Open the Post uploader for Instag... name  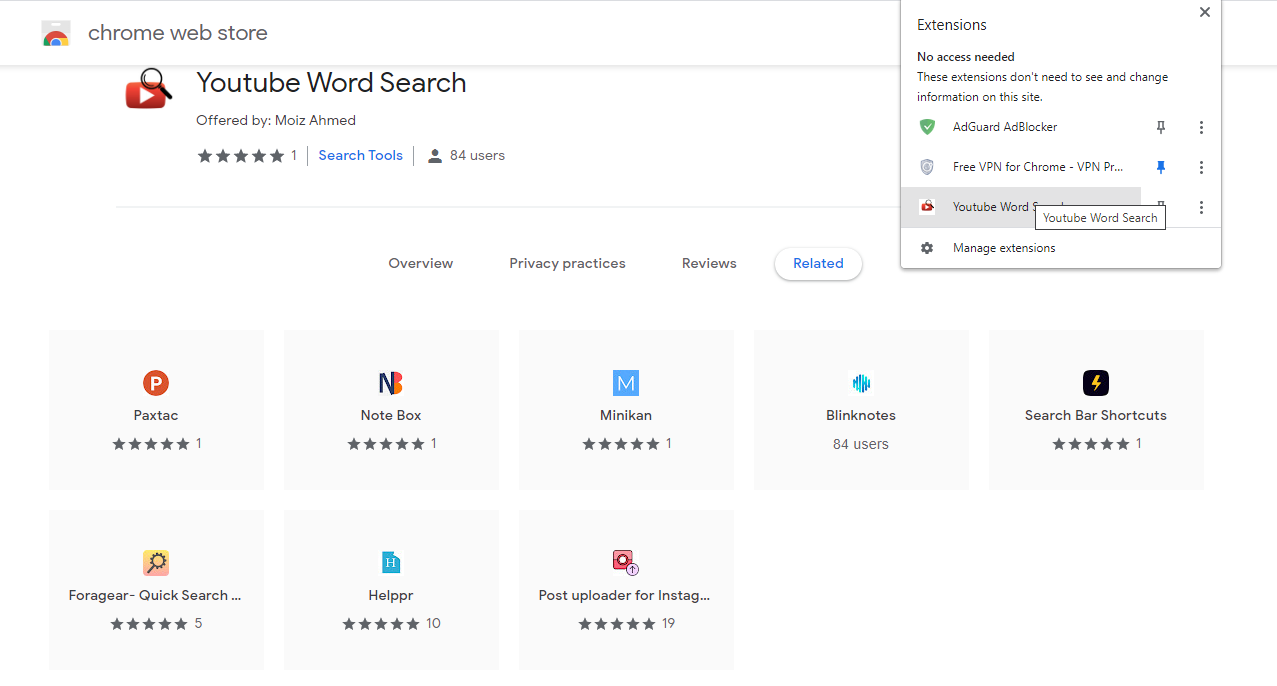[x=625, y=595]
